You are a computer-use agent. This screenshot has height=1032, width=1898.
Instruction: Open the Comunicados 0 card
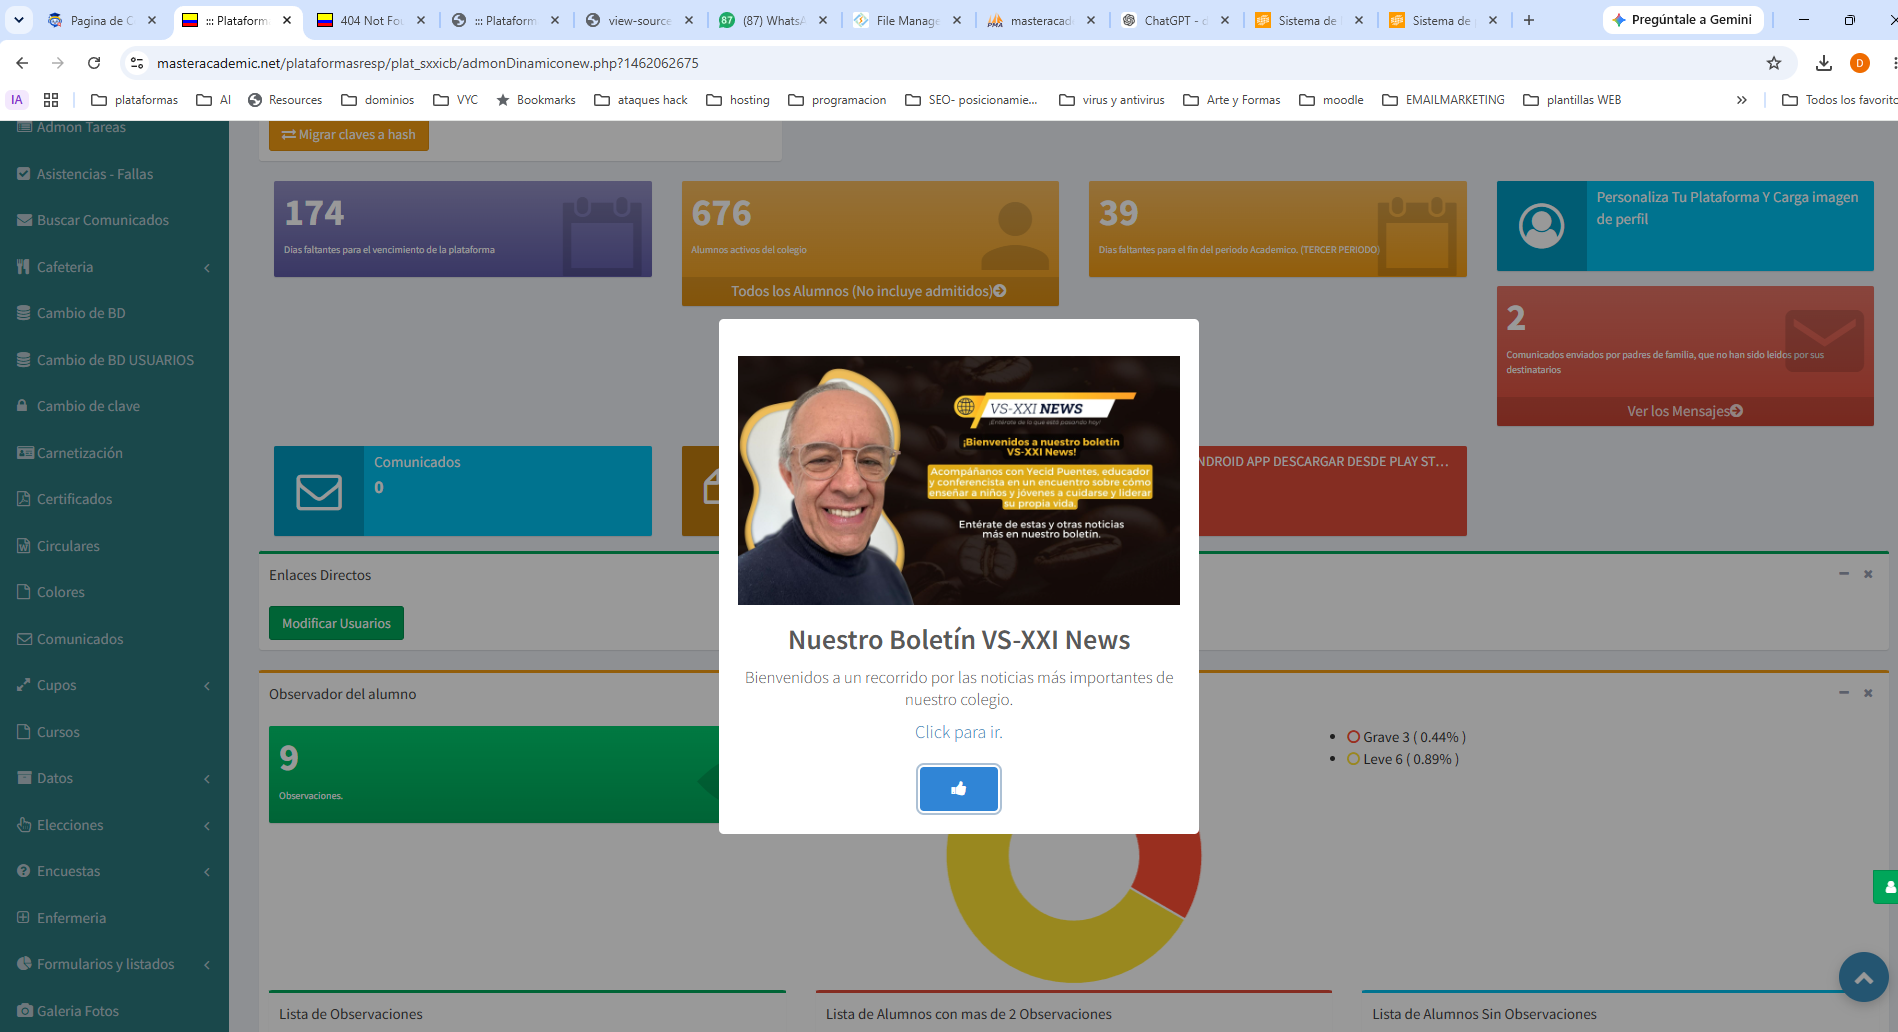coord(462,491)
